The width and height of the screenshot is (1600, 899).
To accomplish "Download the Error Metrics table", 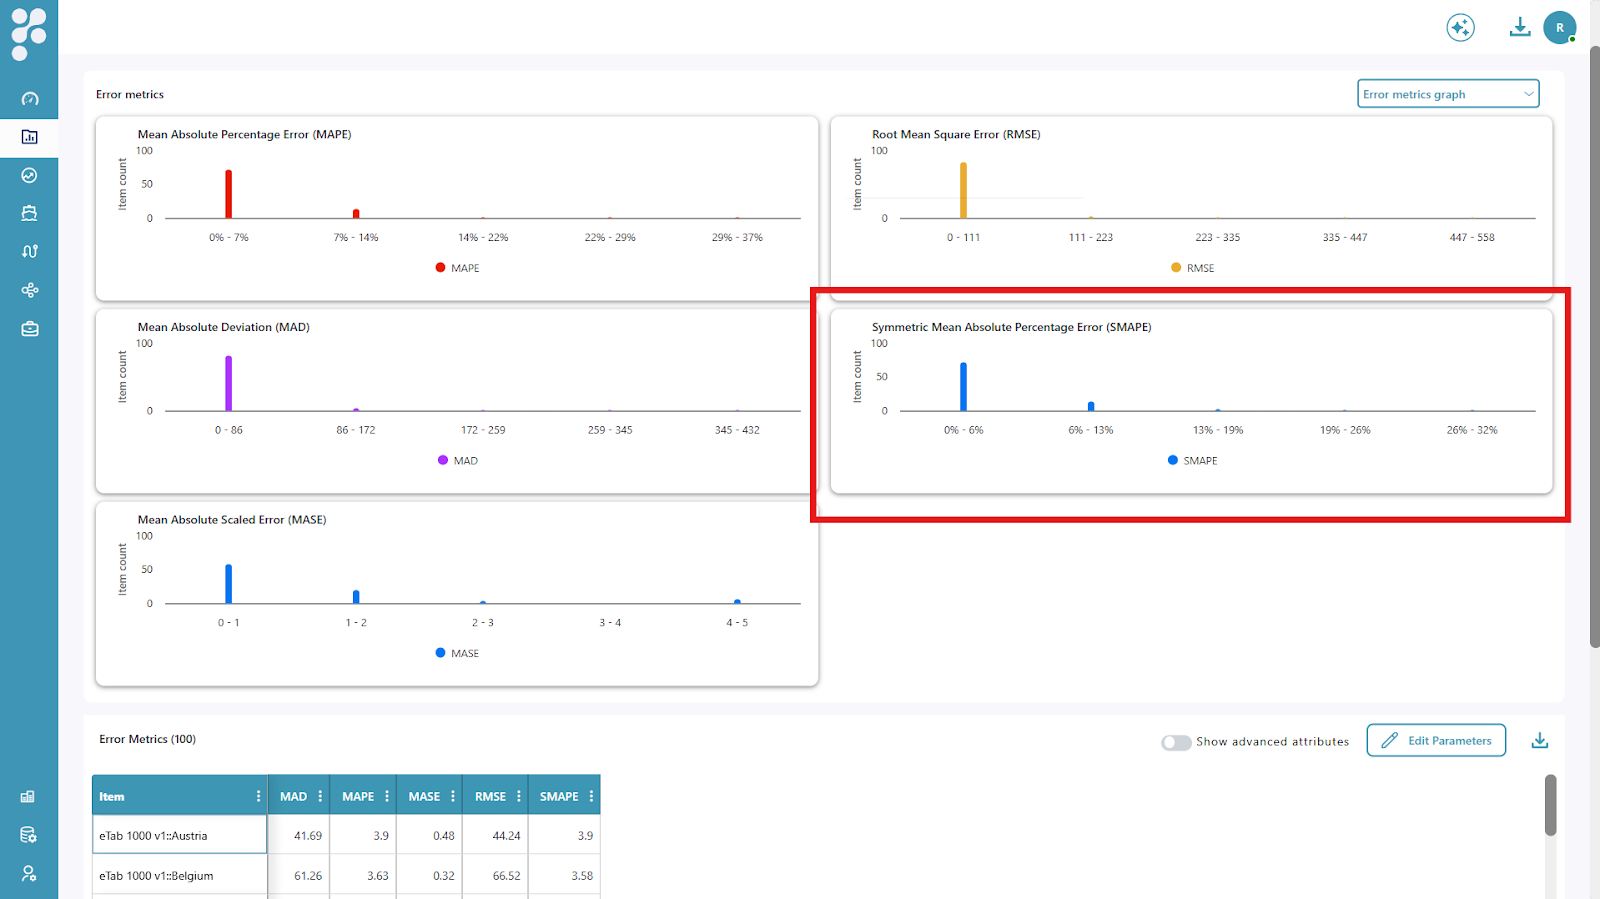I will 1540,740.
